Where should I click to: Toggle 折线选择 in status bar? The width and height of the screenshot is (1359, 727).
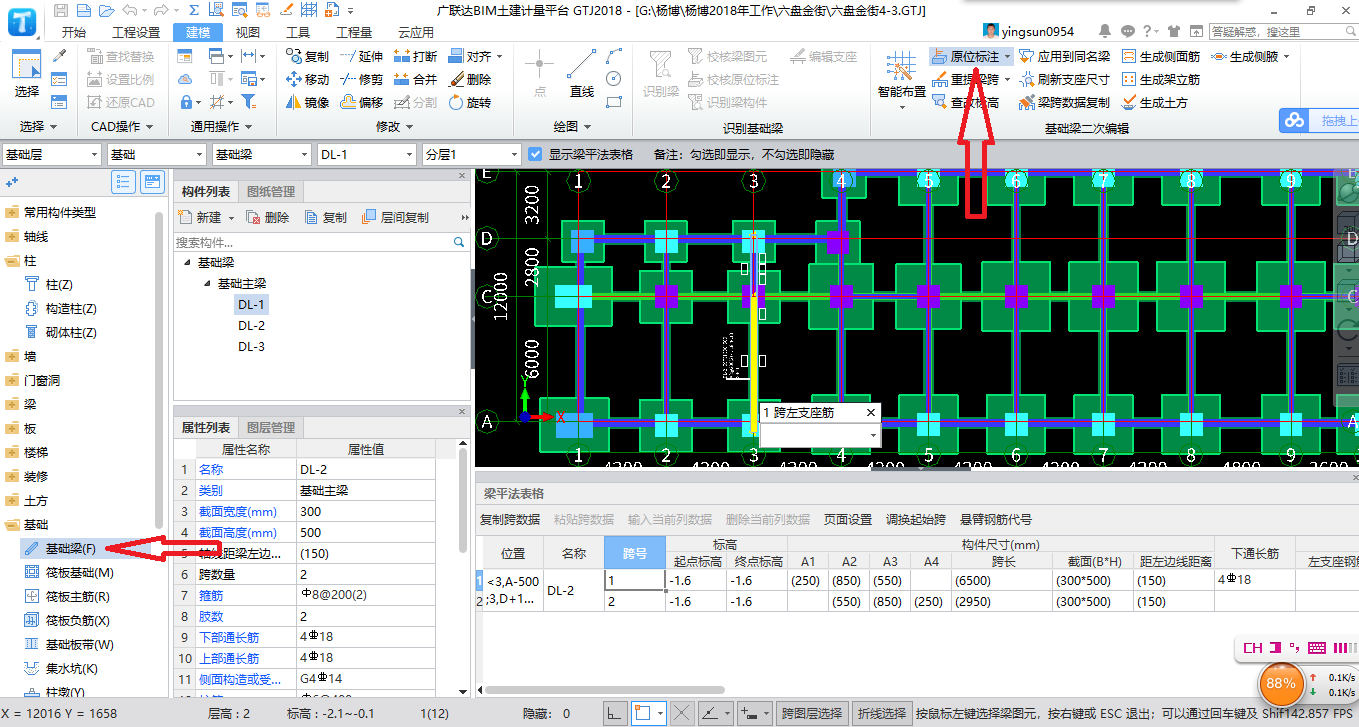coord(881,713)
